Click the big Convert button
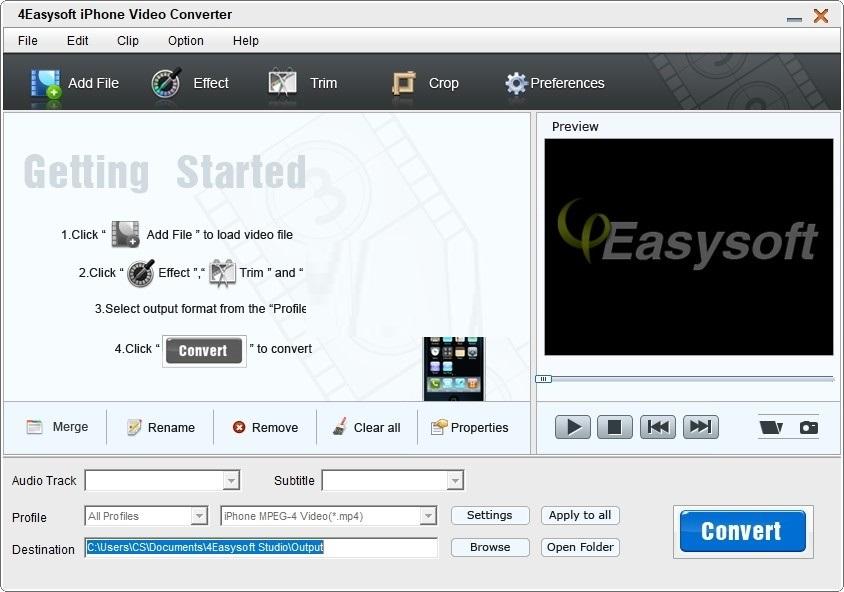Screen dimensions: 844x592 [742, 531]
